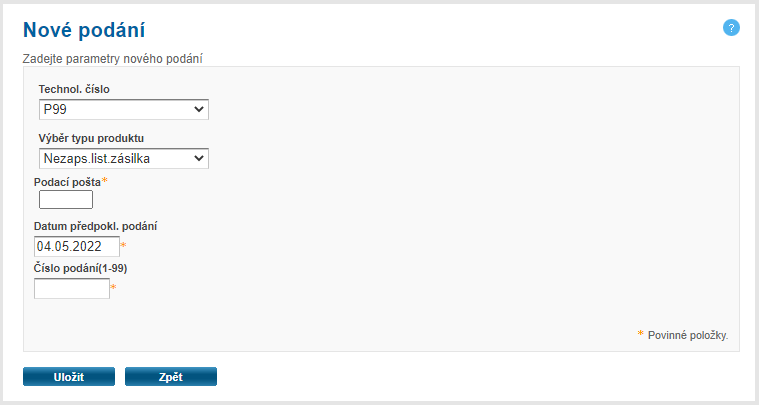Expand the Výběr typu produktu dropdown
Screen dimensions: 760x405
123,158
